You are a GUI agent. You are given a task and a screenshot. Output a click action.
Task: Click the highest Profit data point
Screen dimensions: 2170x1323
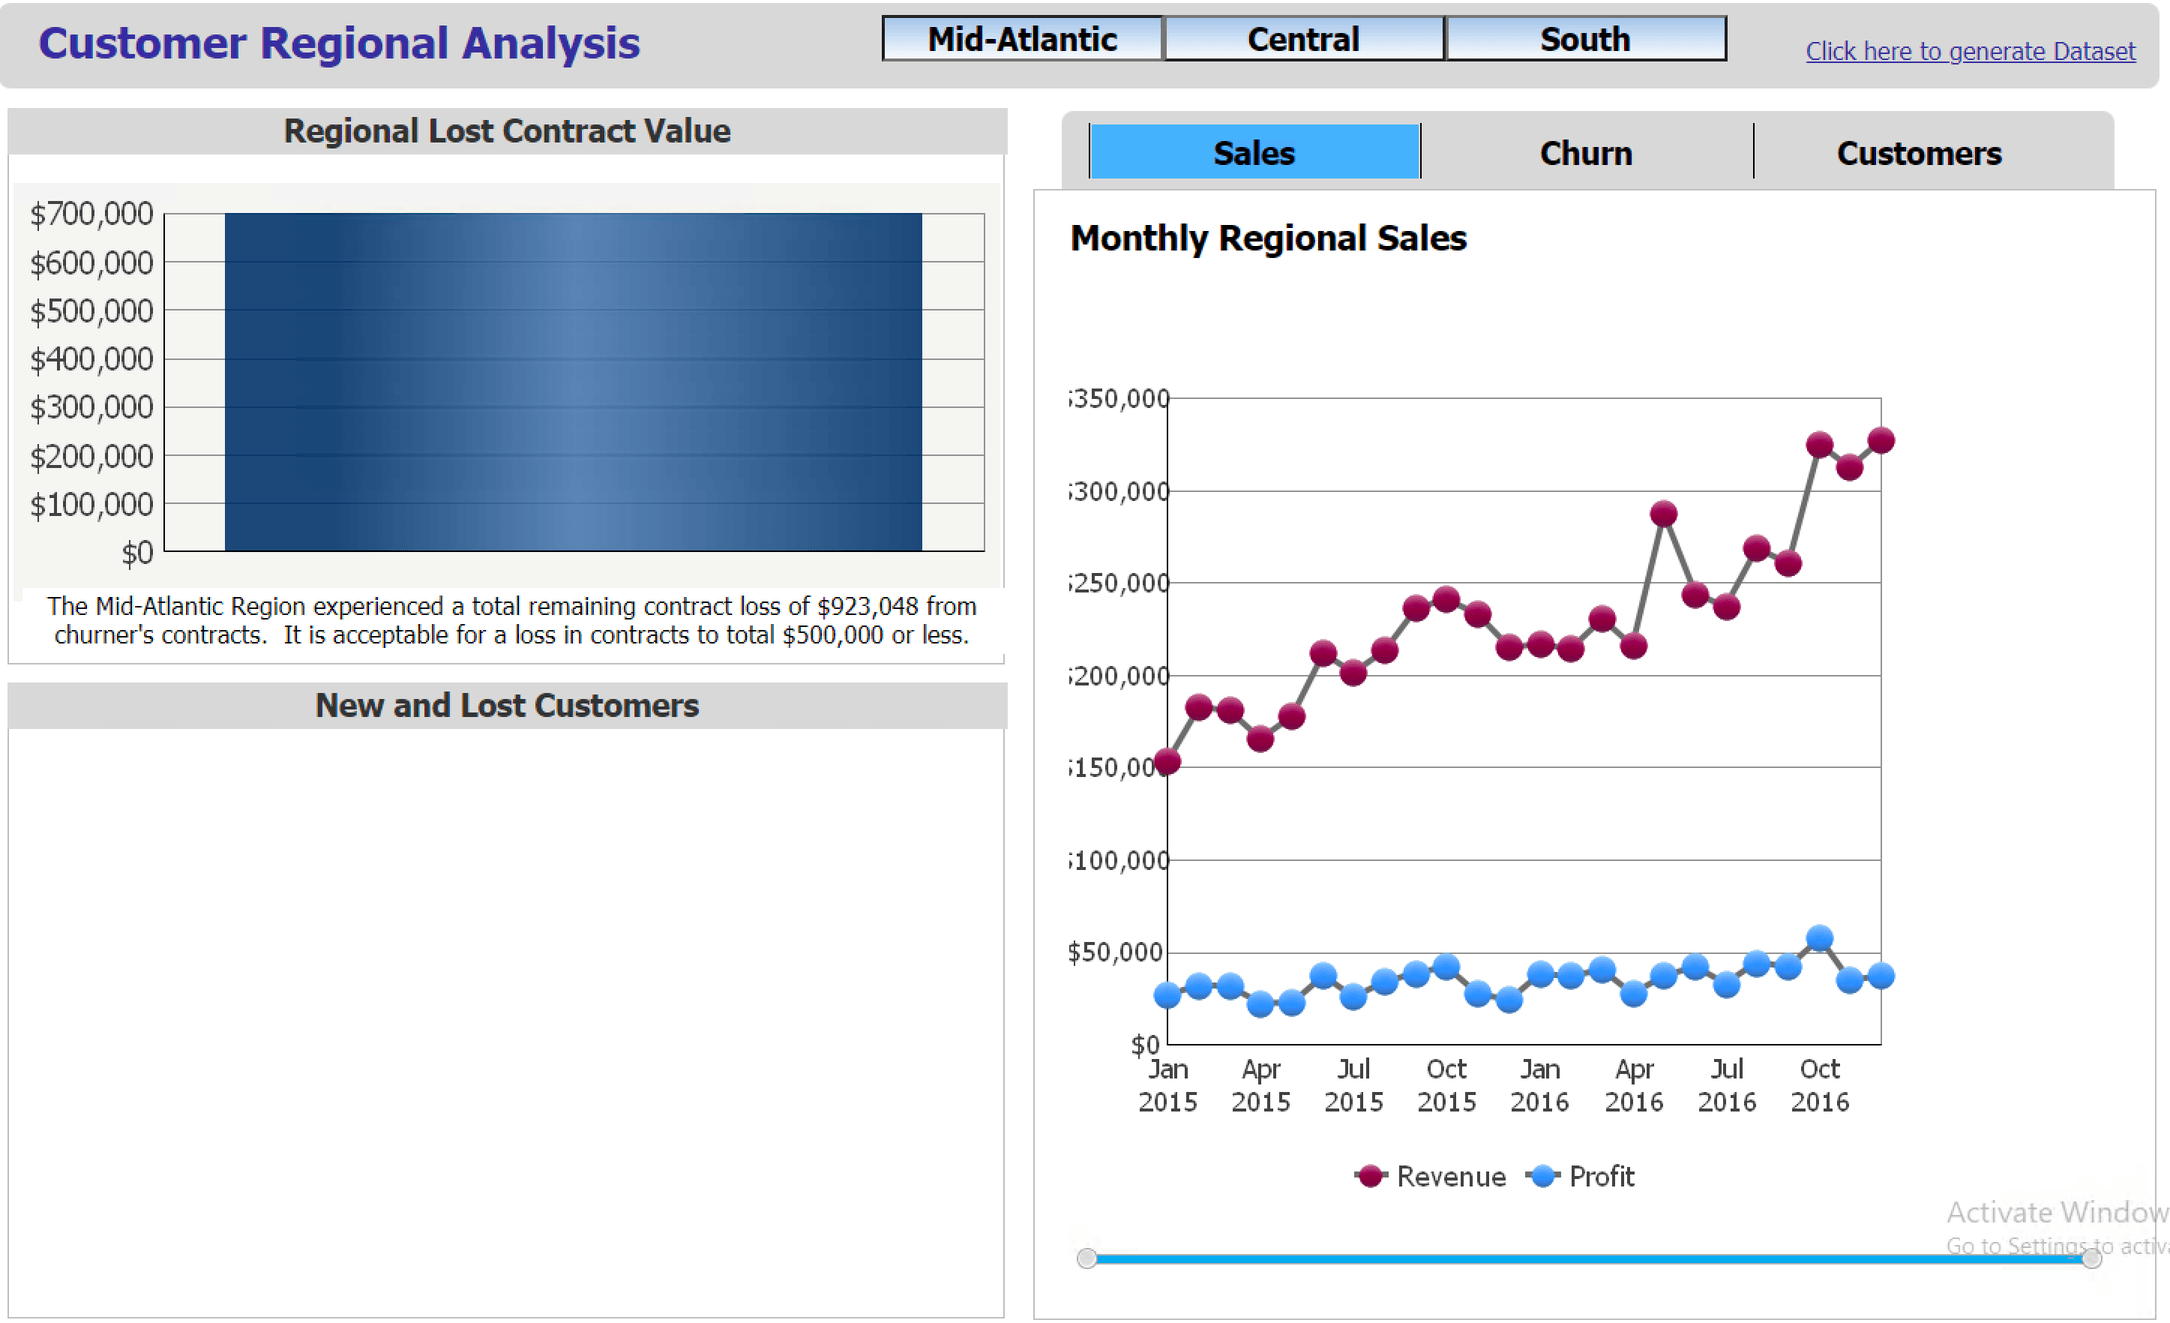1819,938
